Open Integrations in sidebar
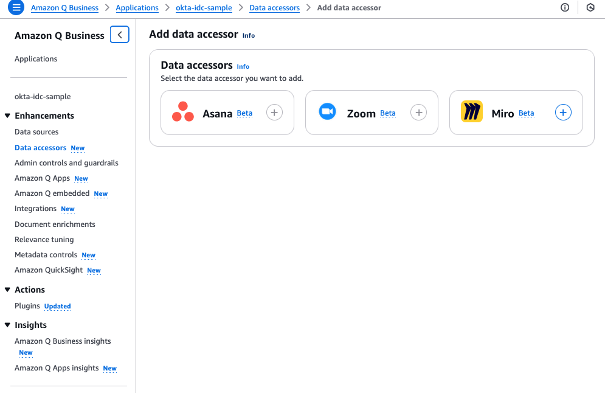Image resolution: width=606 pixels, height=394 pixels. click(35, 209)
